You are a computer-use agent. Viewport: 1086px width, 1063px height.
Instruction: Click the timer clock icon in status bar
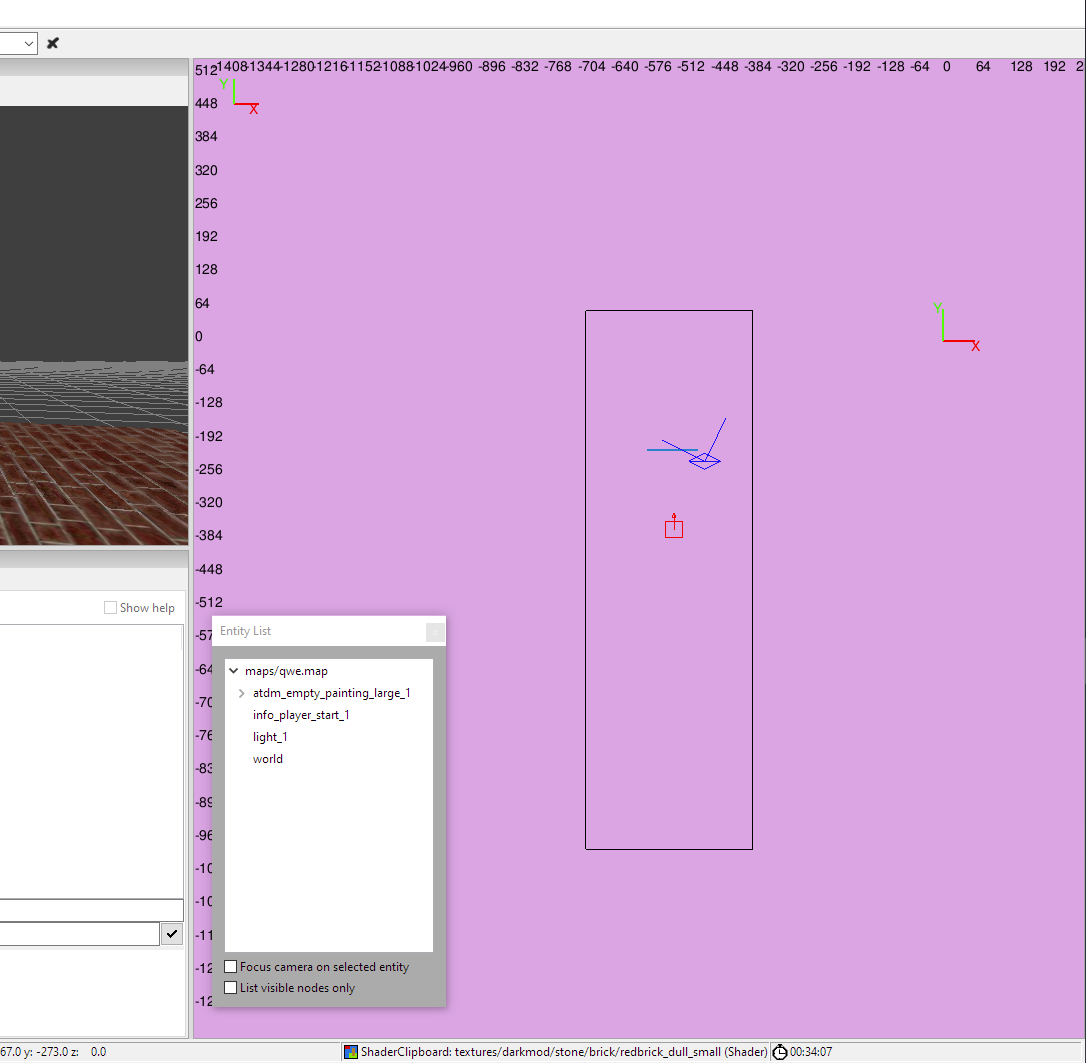point(780,1052)
